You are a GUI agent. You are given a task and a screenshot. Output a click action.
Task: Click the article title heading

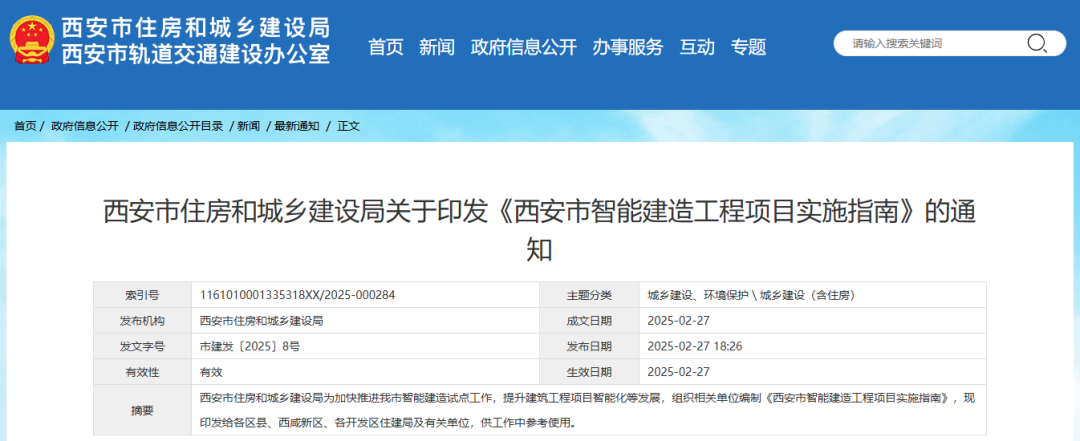click(539, 231)
